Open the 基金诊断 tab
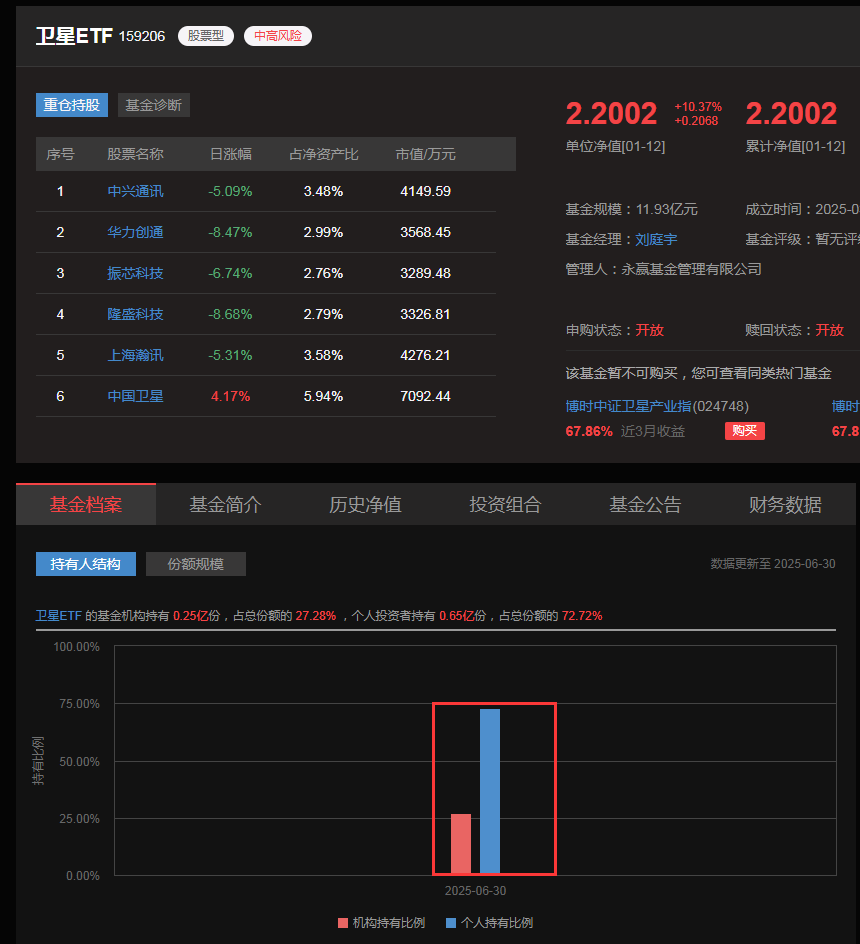Image resolution: width=860 pixels, height=944 pixels. [154, 105]
